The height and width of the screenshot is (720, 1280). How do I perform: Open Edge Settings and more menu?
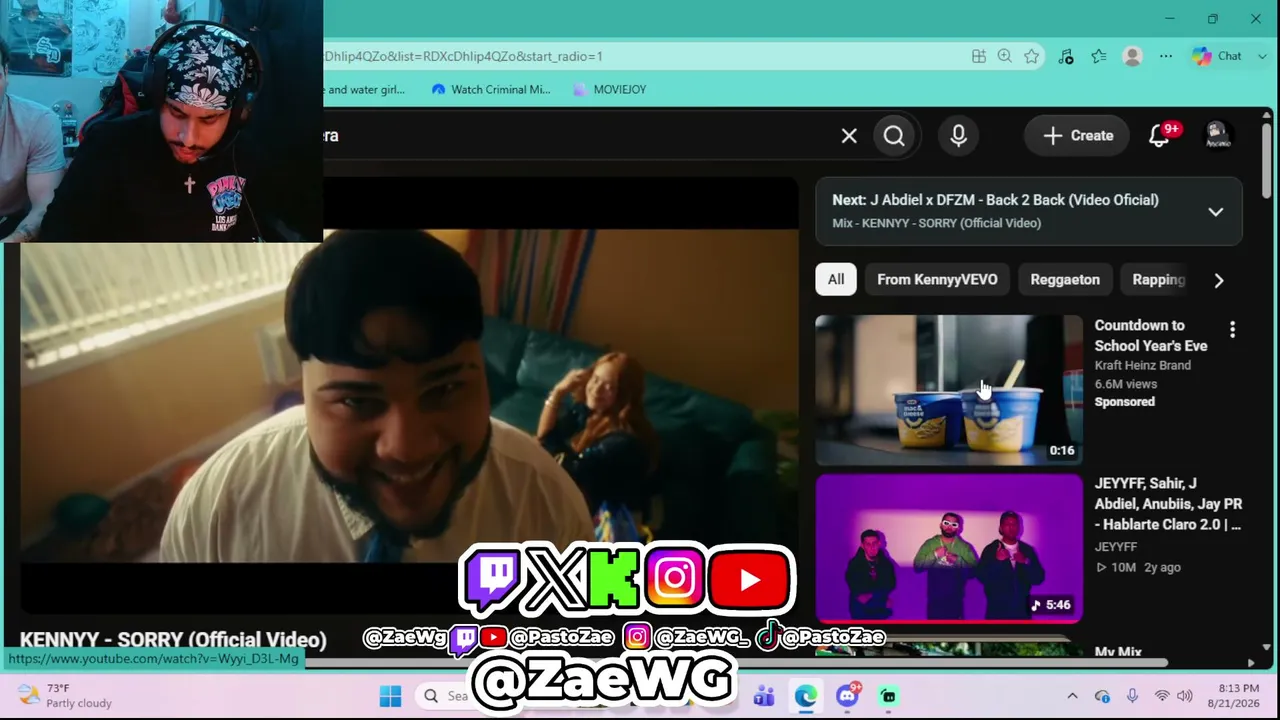[x=1166, y=56]
